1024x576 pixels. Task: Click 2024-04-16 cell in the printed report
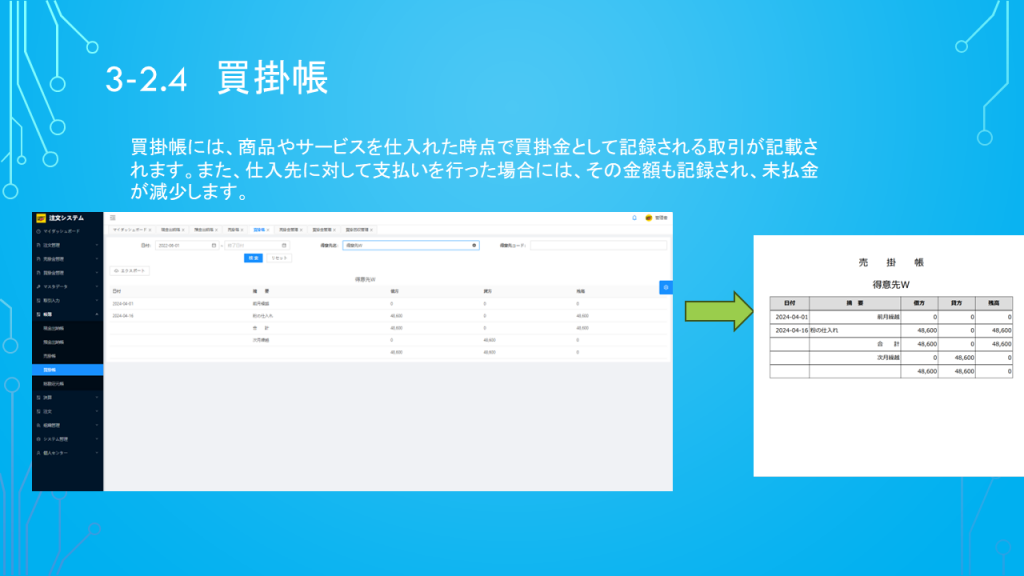(x=792, y=330)
